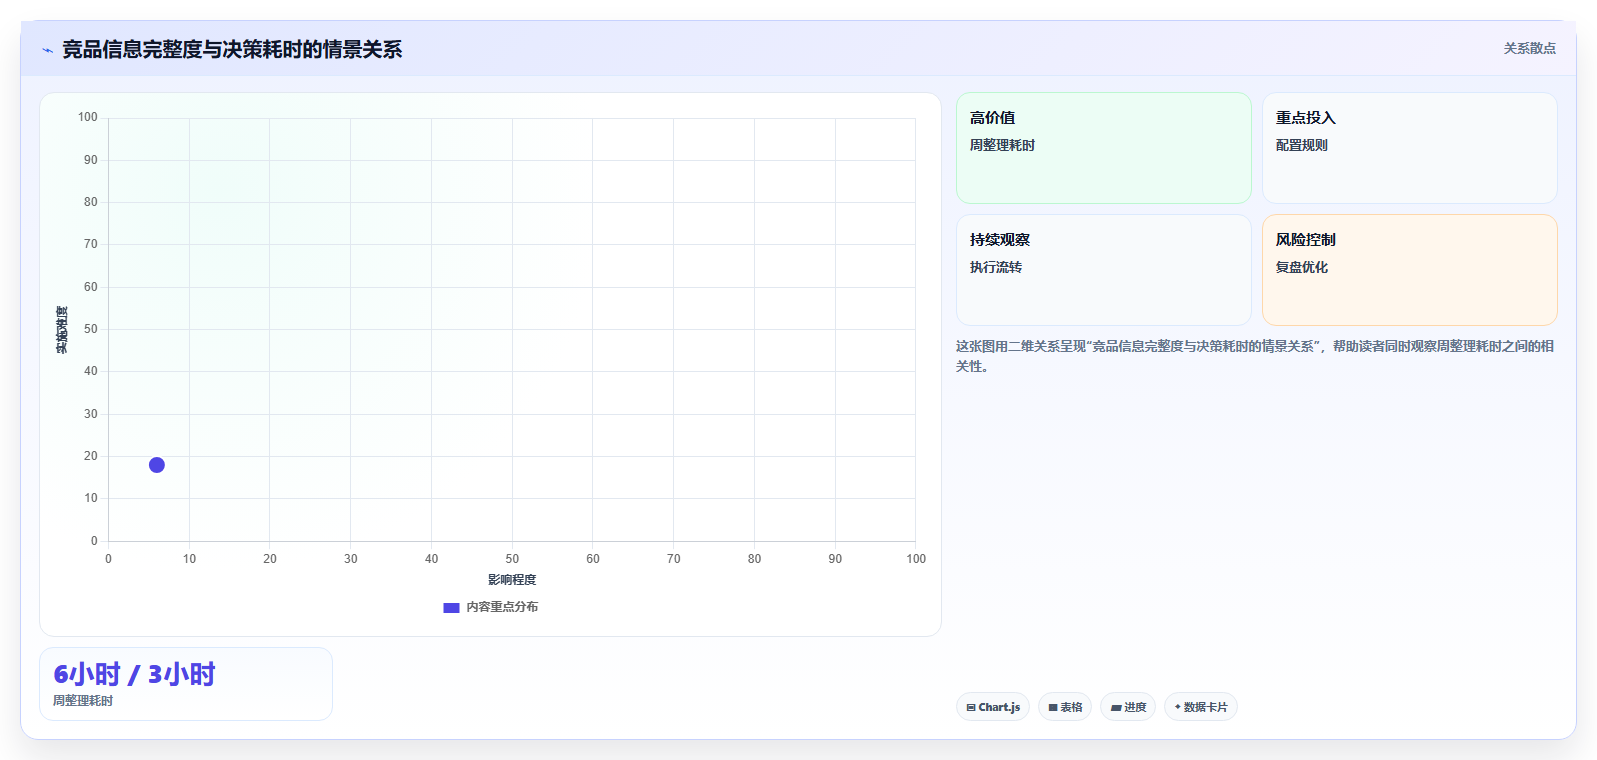The width and height of the screenshot is (1597, 760).
Task: Open the 风险控制 quadrant card
Action: [x=1409, y=270]
